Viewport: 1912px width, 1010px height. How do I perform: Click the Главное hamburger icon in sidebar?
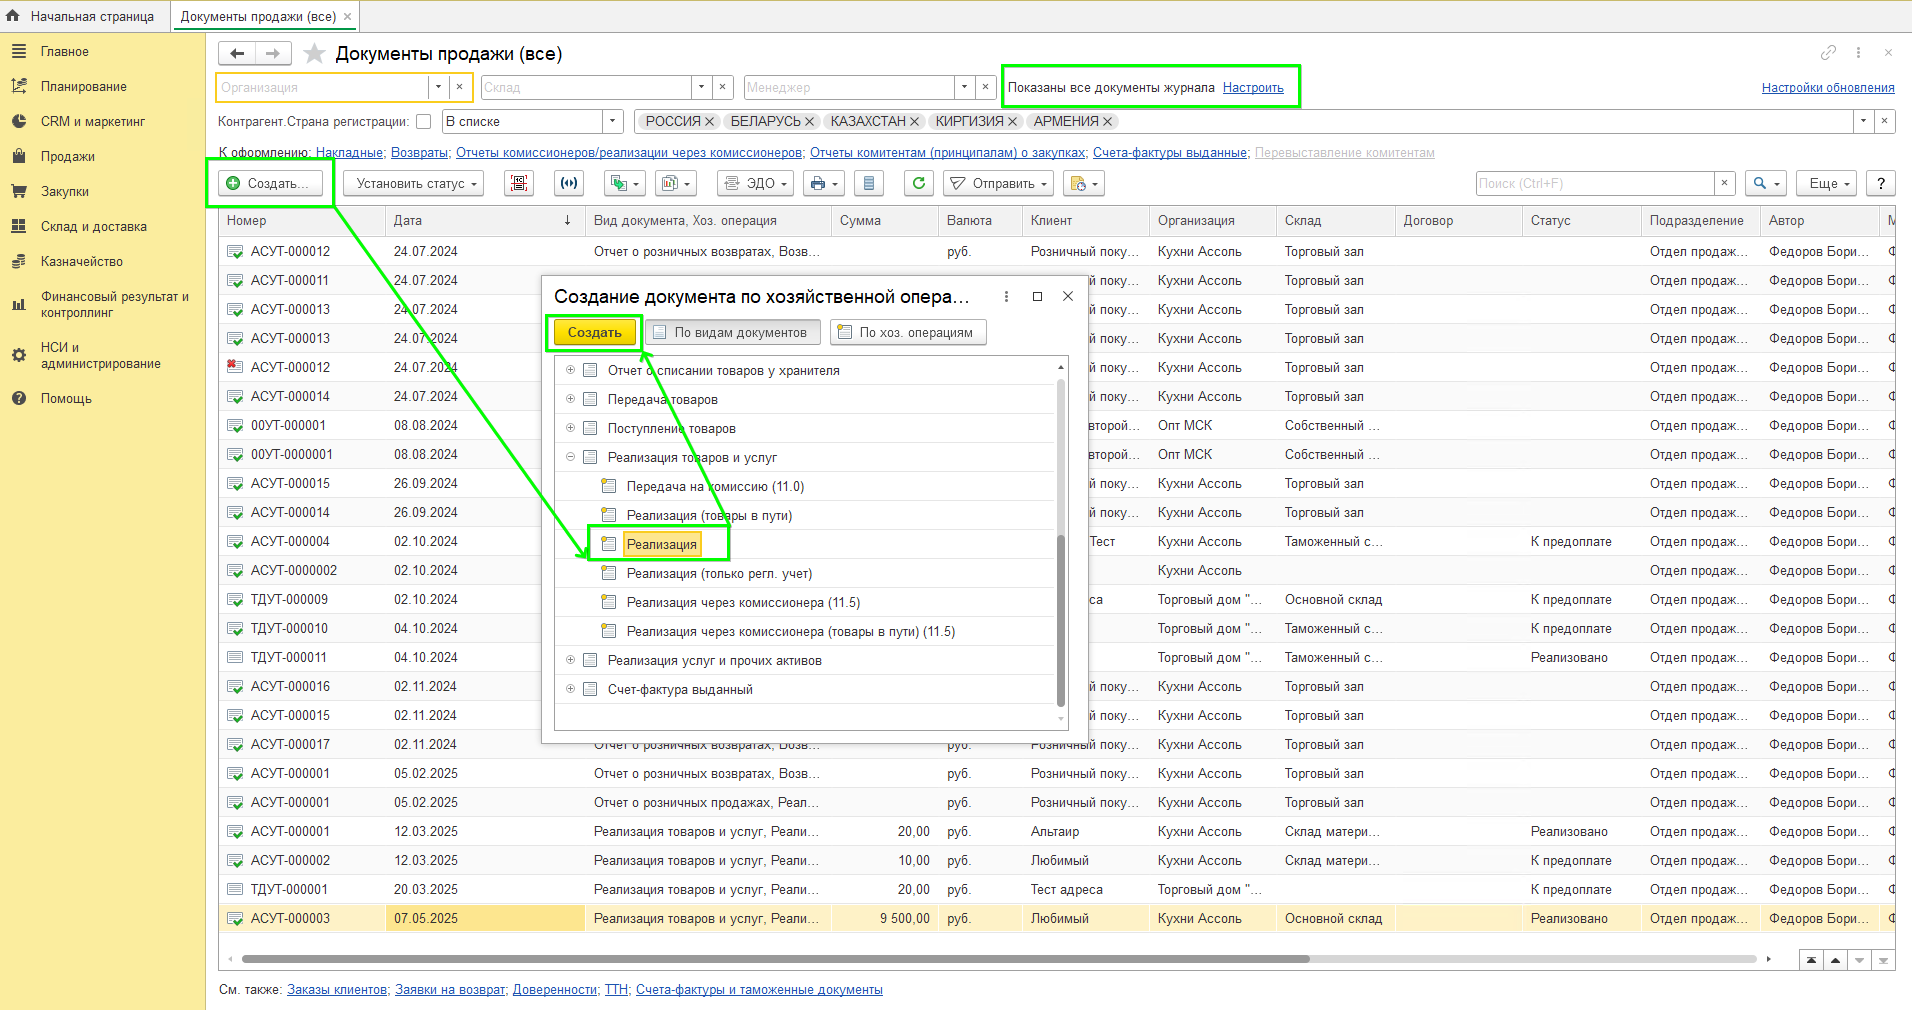click(19, 51)
